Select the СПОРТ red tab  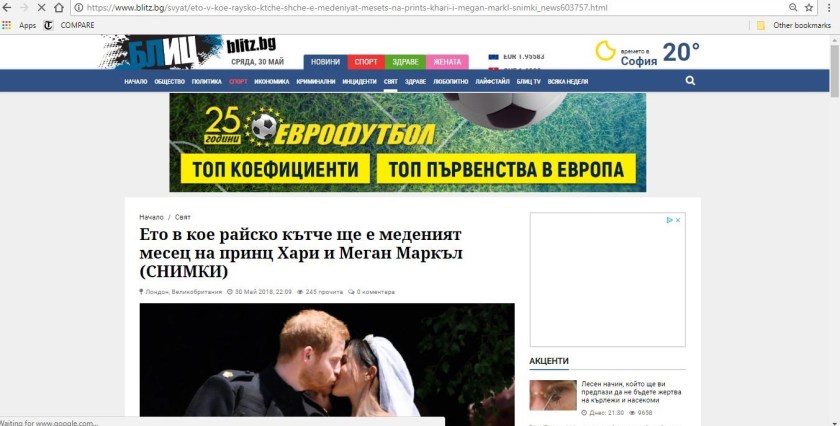366,62
